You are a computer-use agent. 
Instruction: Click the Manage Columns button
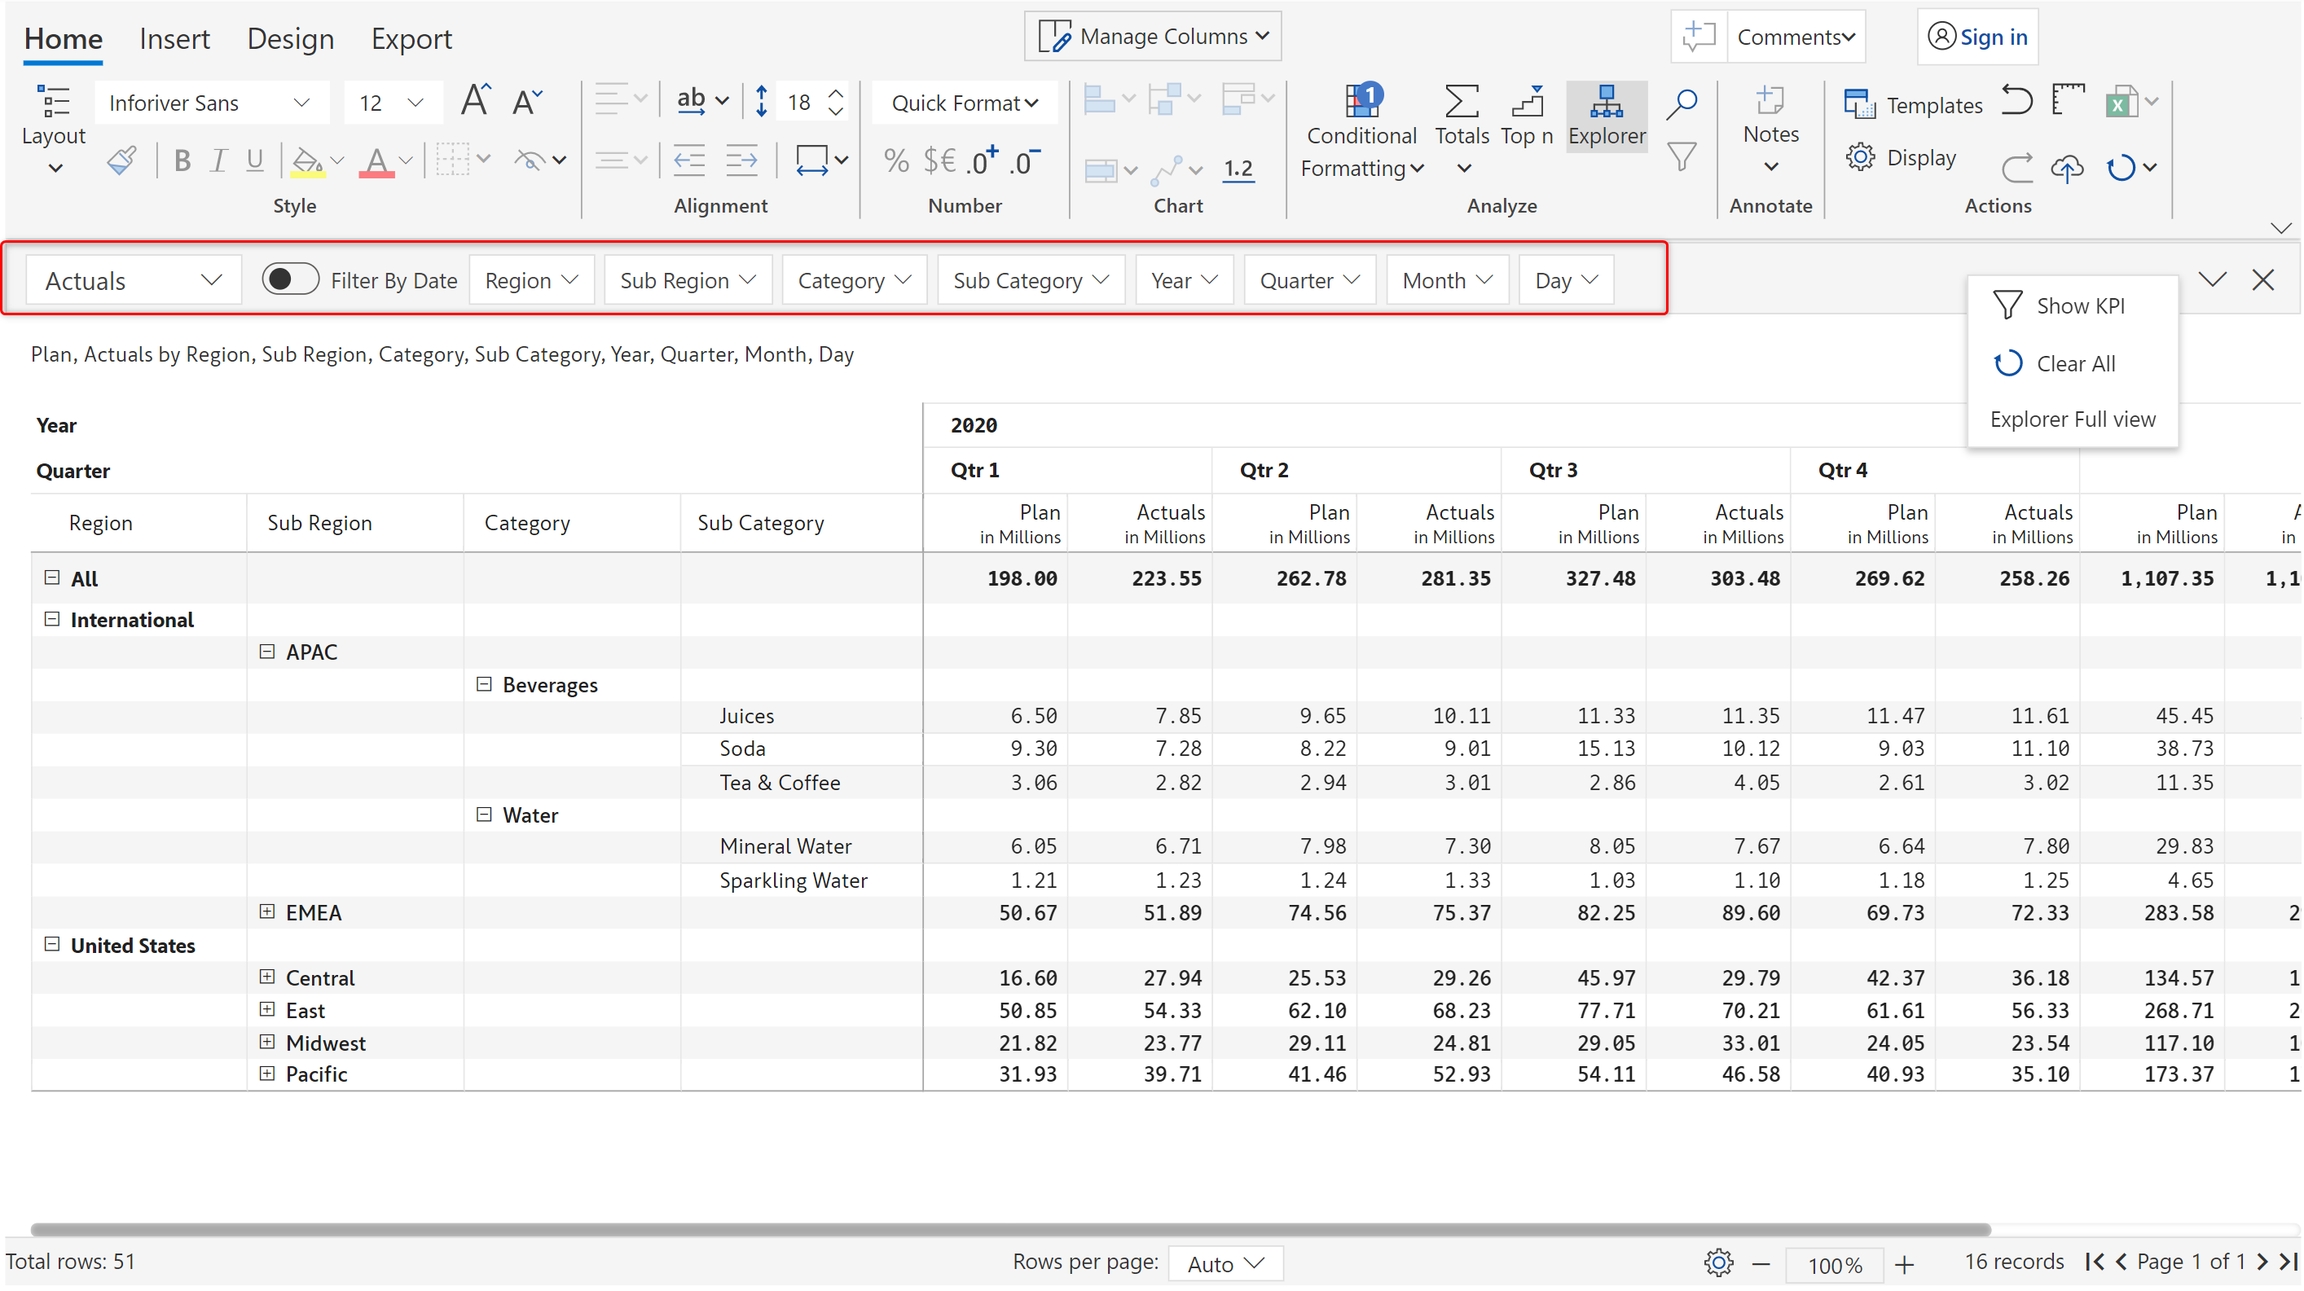[x=1153, y=36]
